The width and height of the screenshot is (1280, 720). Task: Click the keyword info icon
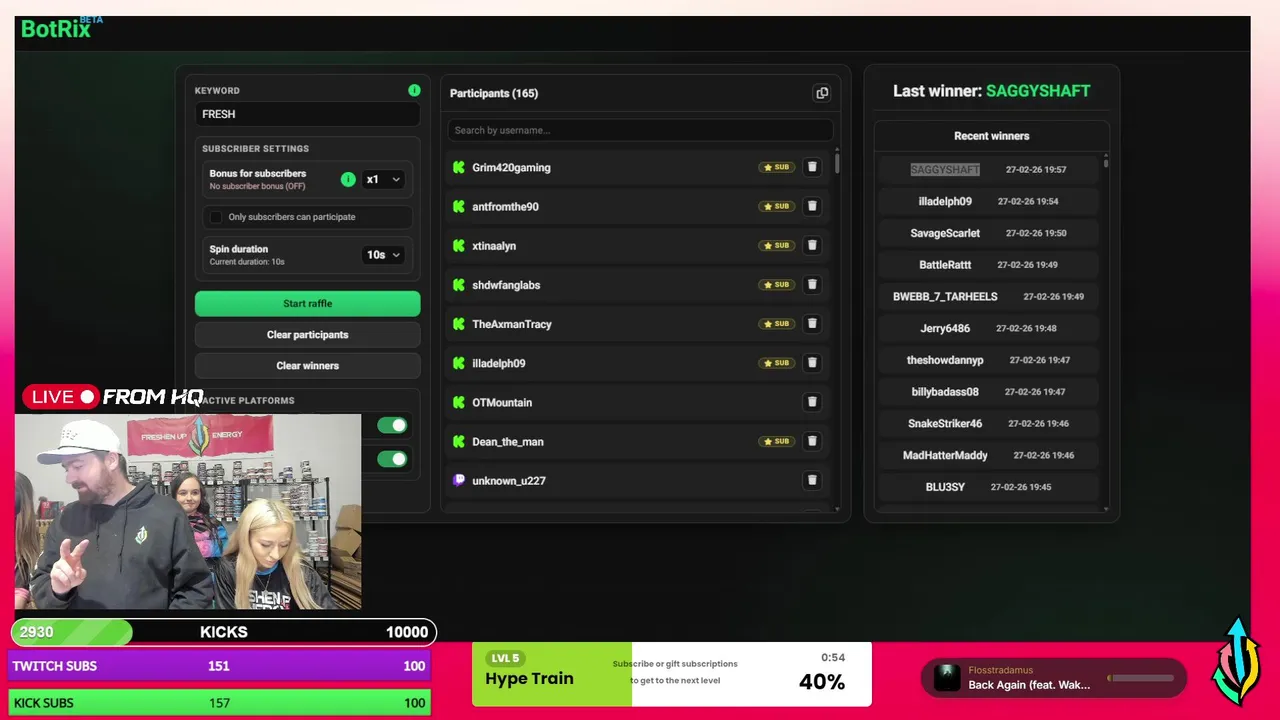coord(414,90)
